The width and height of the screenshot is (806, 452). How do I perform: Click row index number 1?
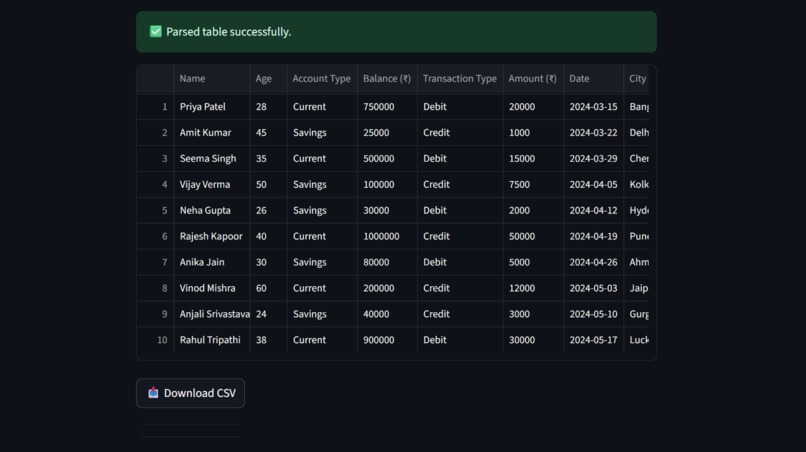point(155,106)
